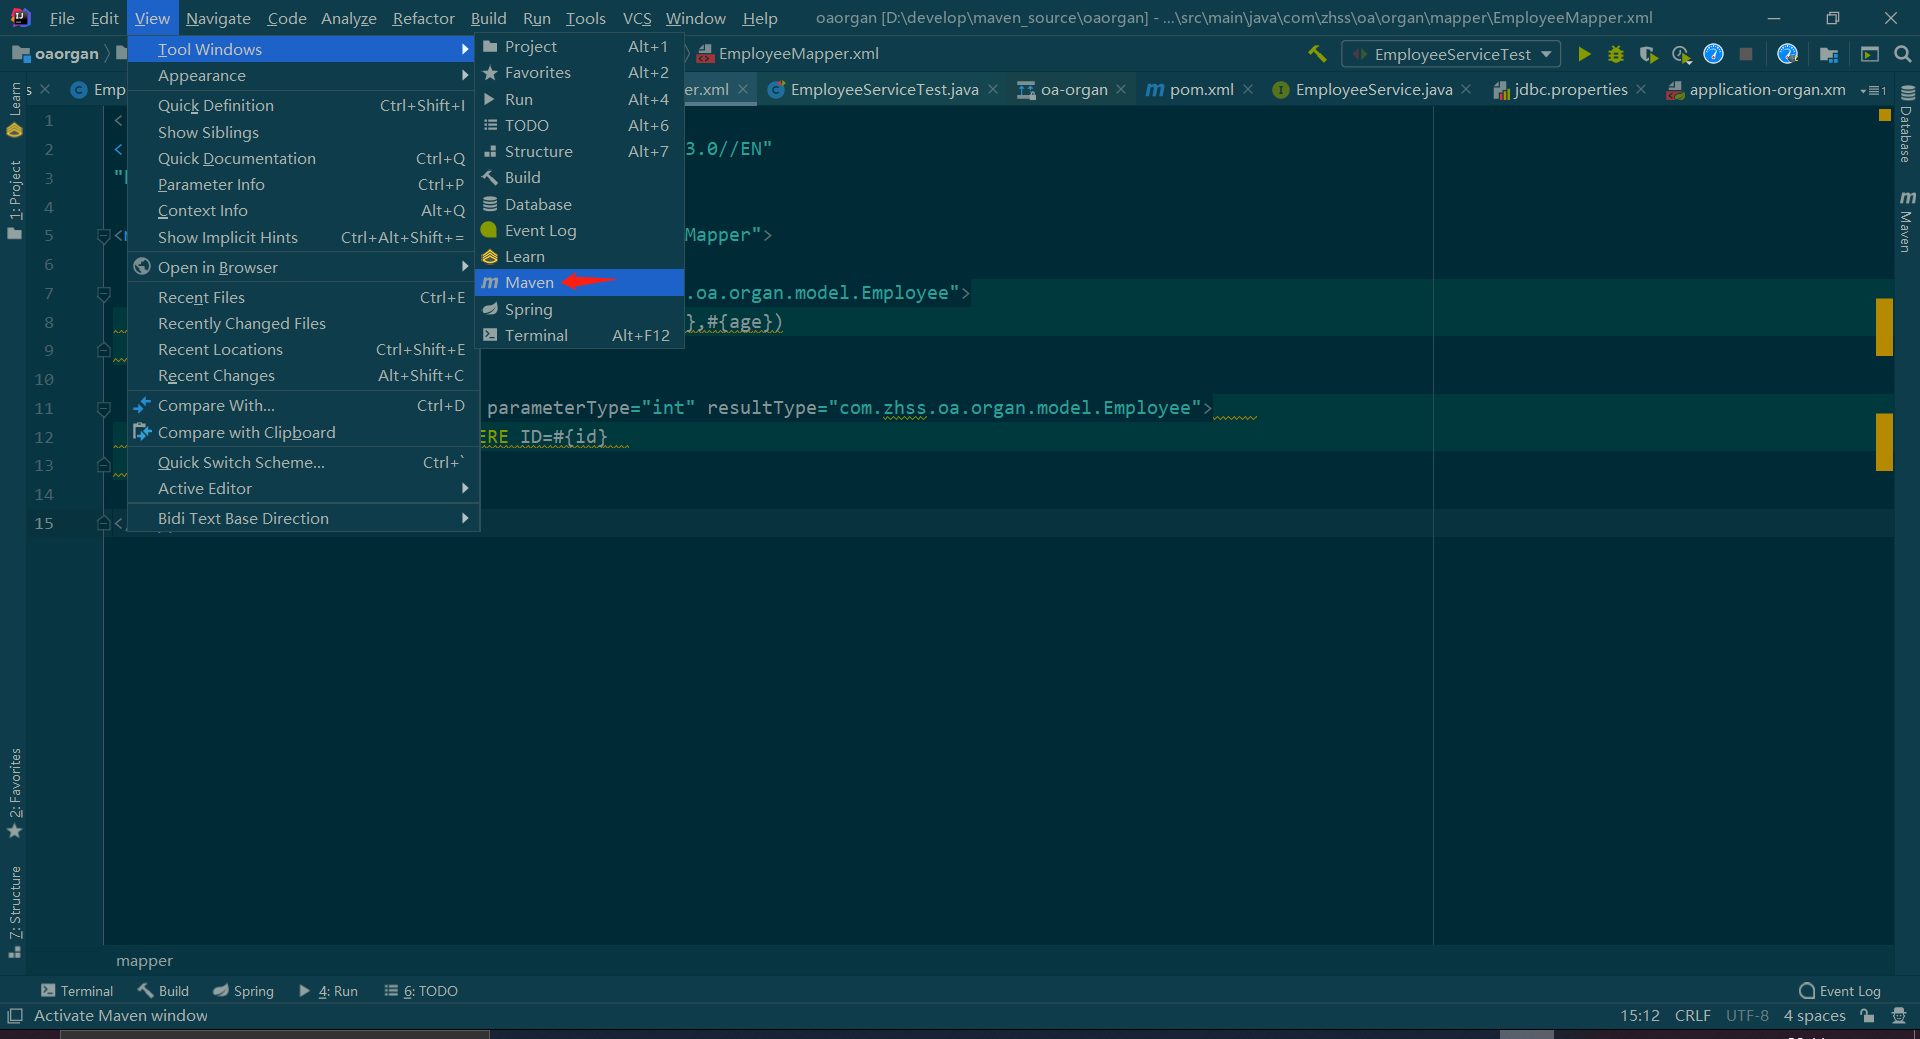The height and width of the screenshot is (1039, 1920).
Task: Click mapper breadcrumb below editor
Action: click(x=144, y=961)
